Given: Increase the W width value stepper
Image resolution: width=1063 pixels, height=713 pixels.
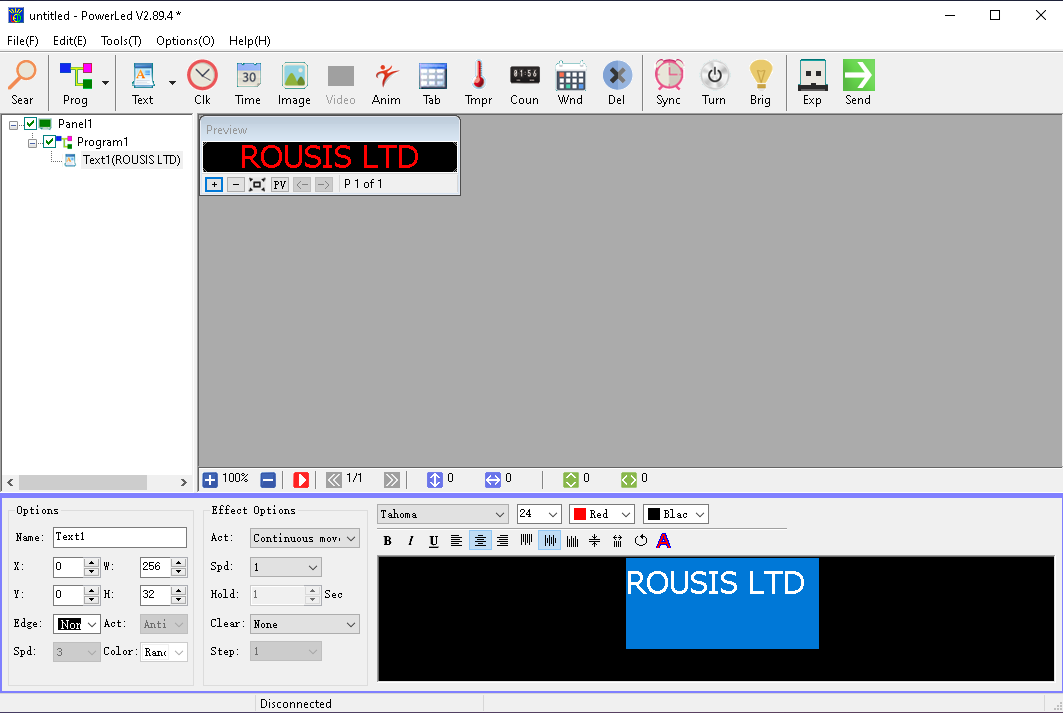Looking at the screenshot, I should 178,563.
